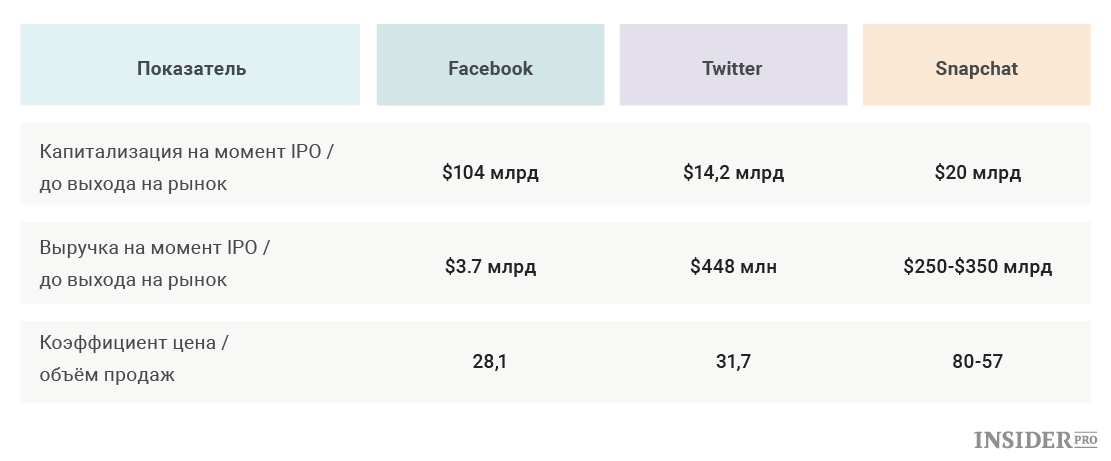Select the Facebook column header
This screenshot has height=461, width=1111.
(490, 64)
